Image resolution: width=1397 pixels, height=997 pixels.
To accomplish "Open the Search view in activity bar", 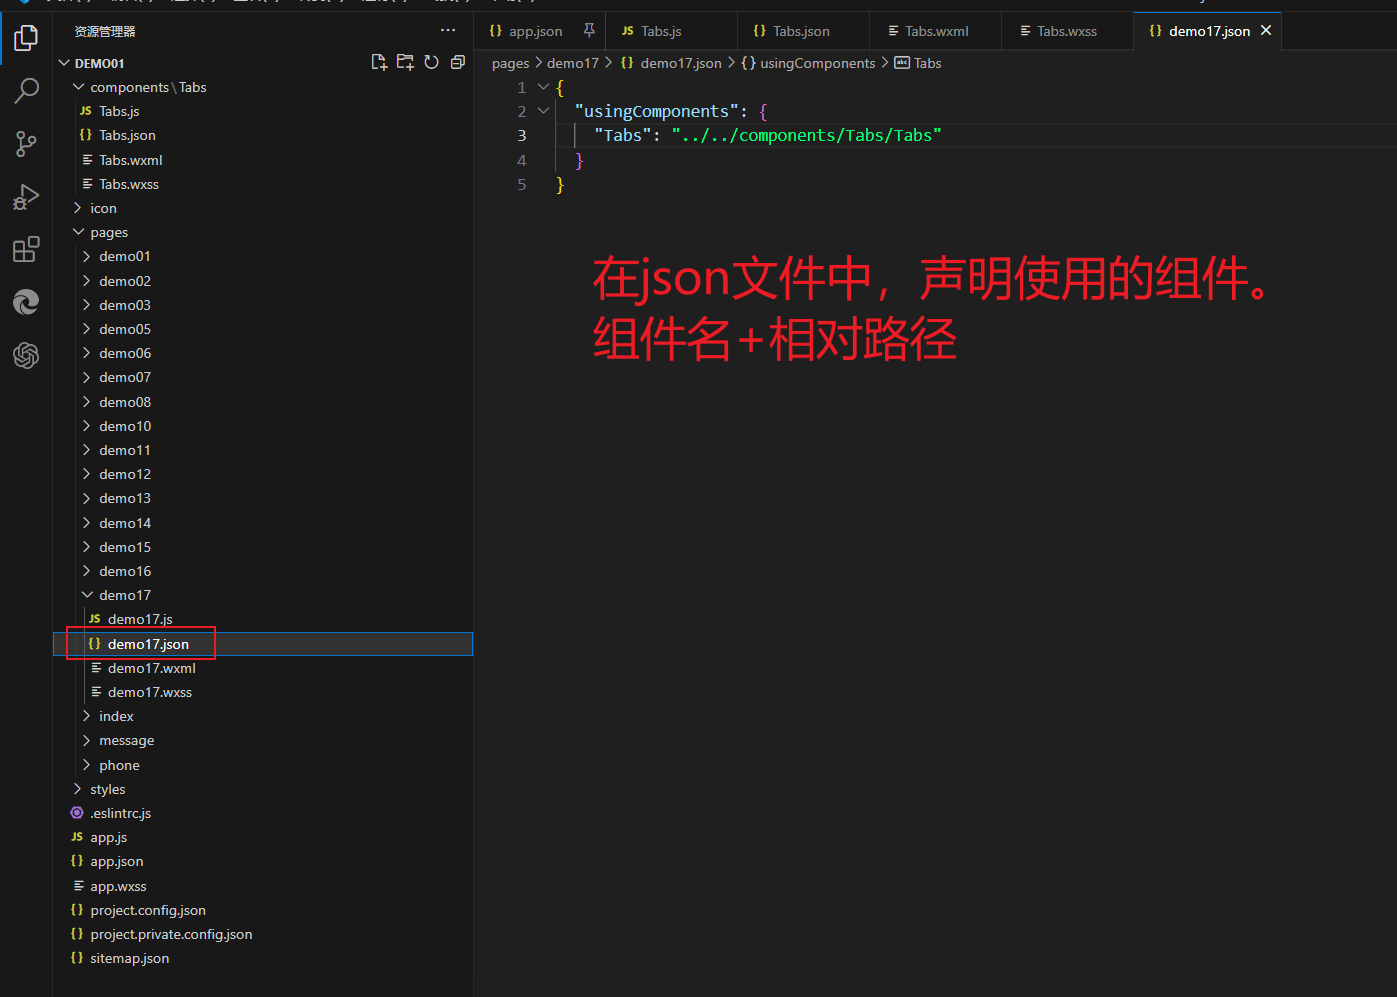I will 26,91.
